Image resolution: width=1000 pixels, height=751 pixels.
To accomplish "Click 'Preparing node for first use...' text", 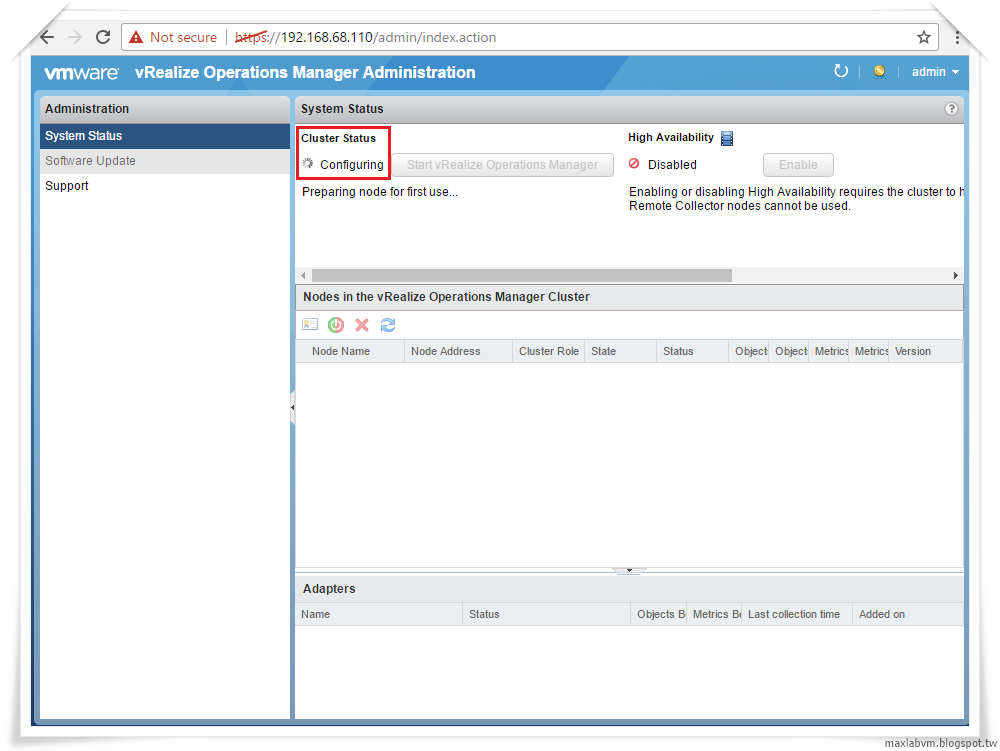I will coord(379,192).
